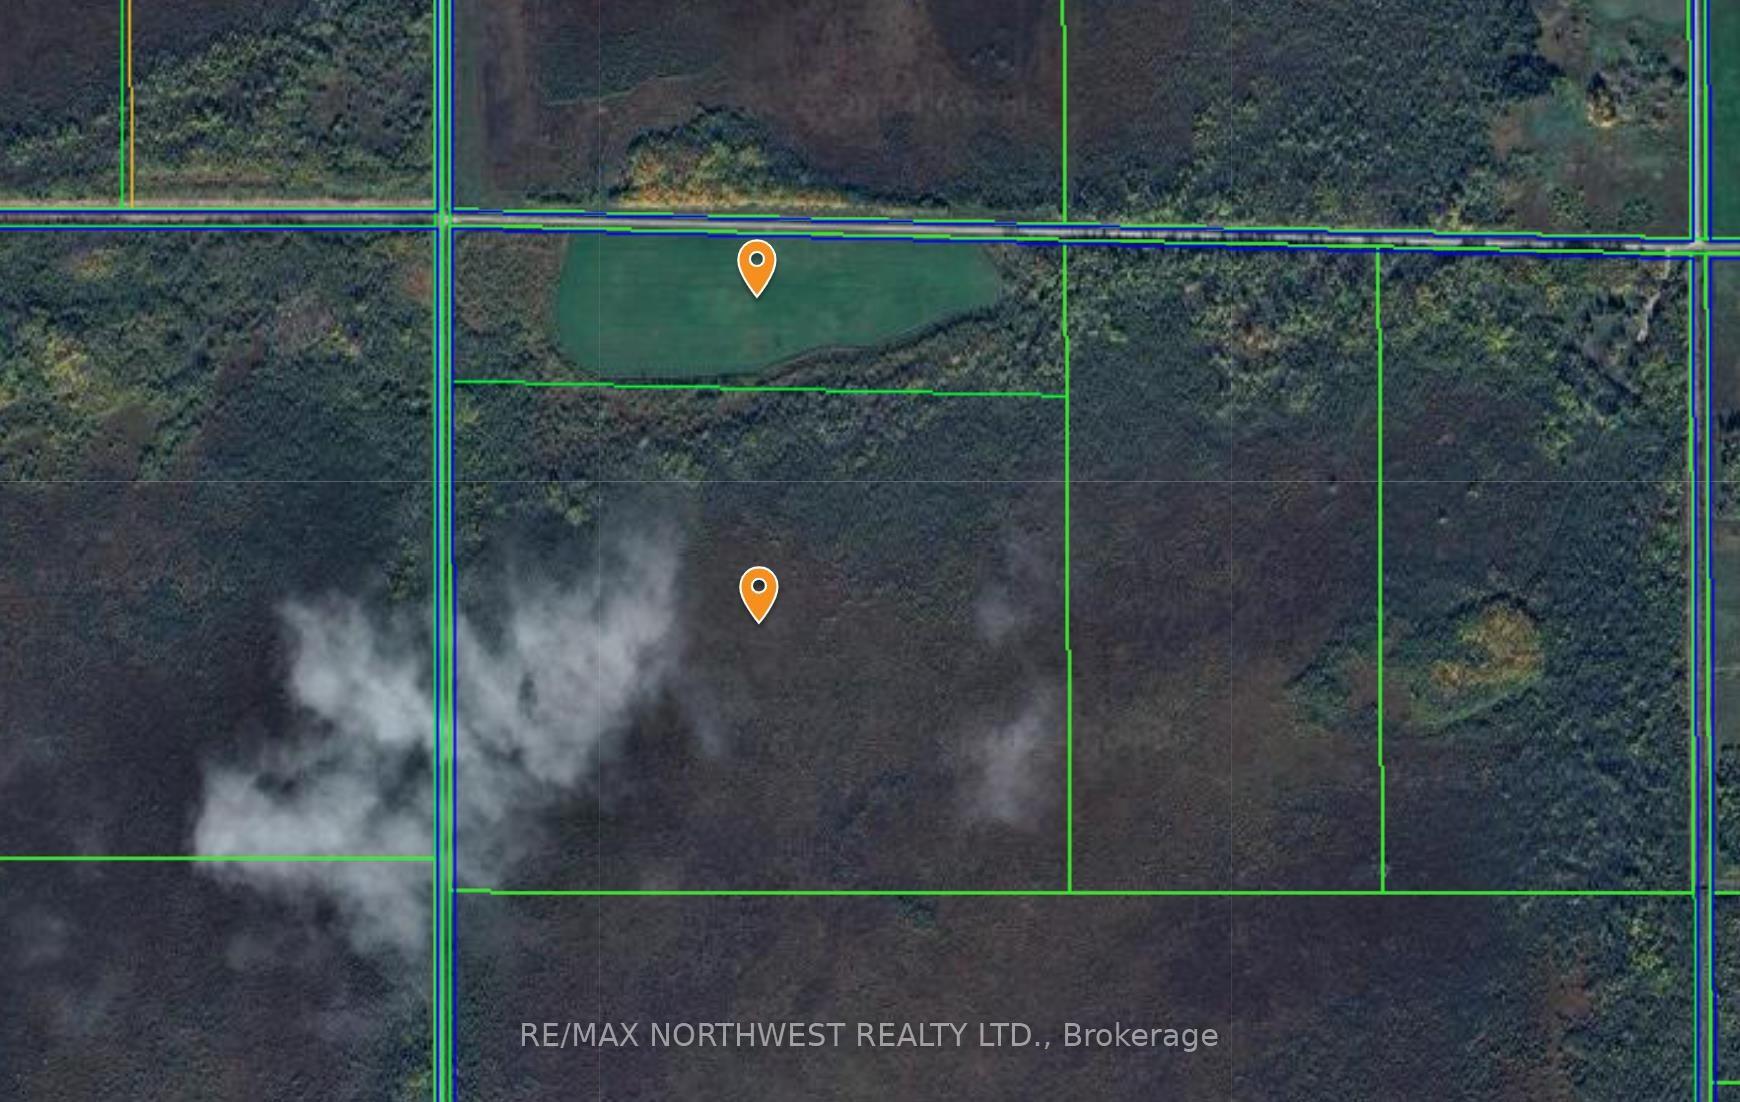Click the orange map pin in the dark forest

759,594
